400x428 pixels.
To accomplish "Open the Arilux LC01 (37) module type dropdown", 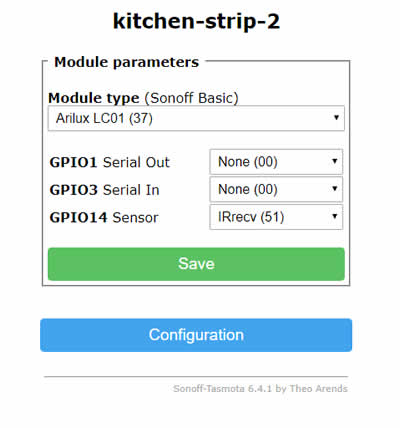I will pos(196,118).
